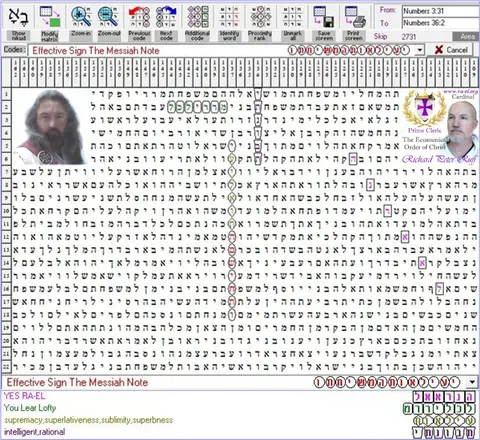Click Save screen floppy disk icon
The height and width of the screenshot is (440, 480).
(324, 17)
